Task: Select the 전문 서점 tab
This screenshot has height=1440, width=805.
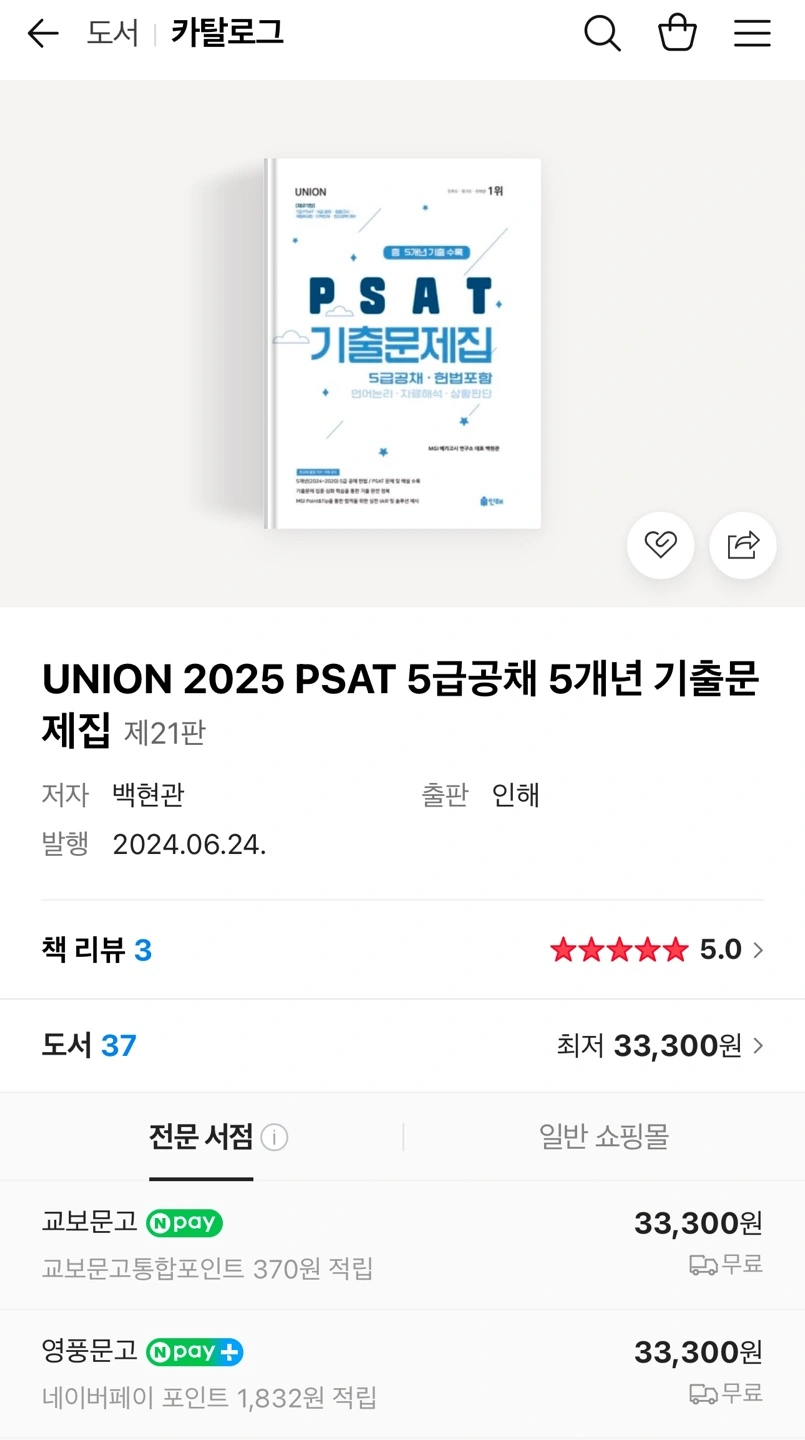Action: (x=200, y=1137)
